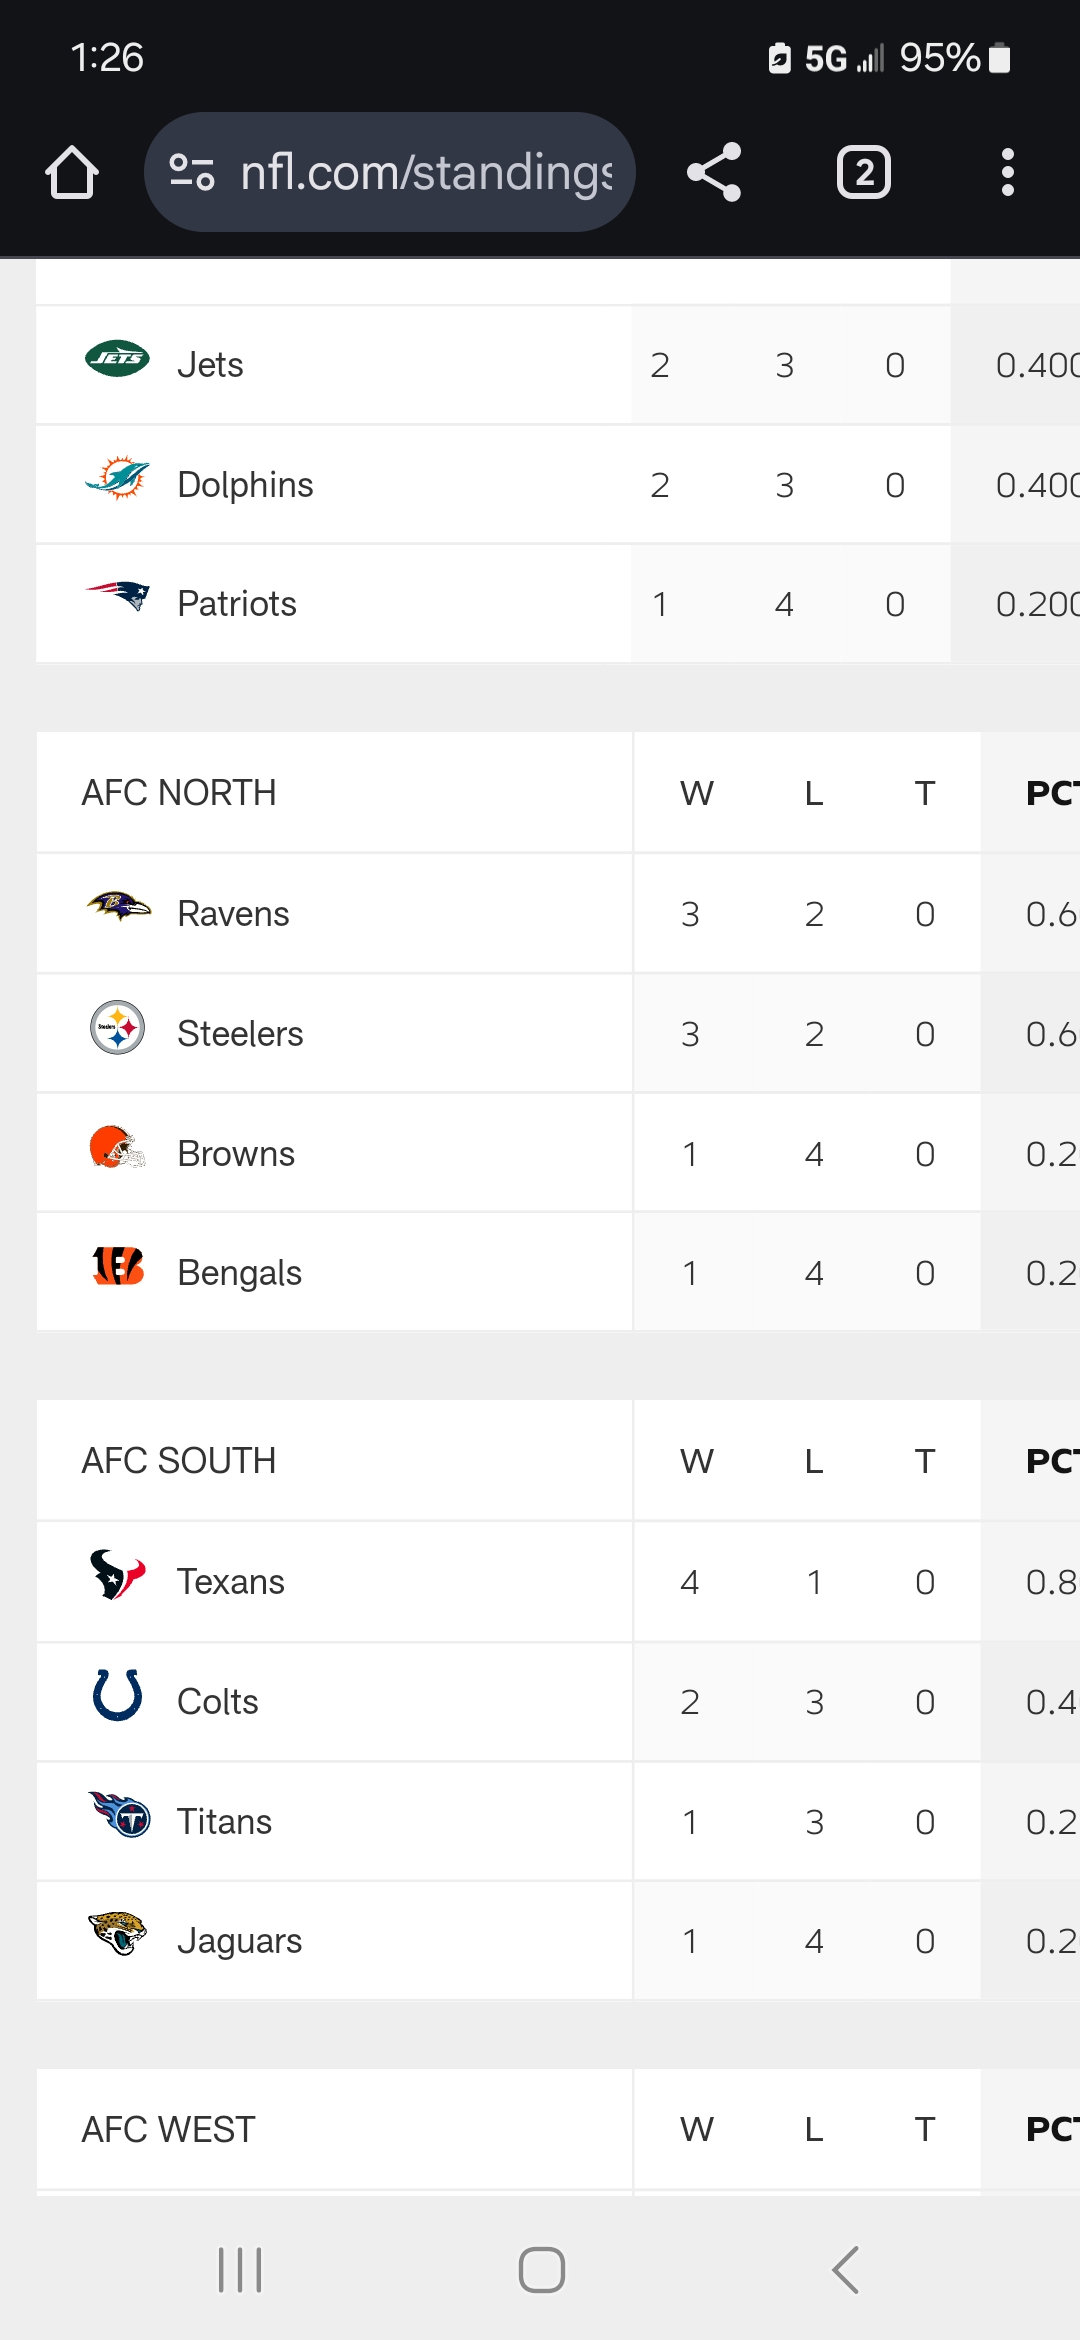Tap the Steelers team logo

coord(118,1027)
